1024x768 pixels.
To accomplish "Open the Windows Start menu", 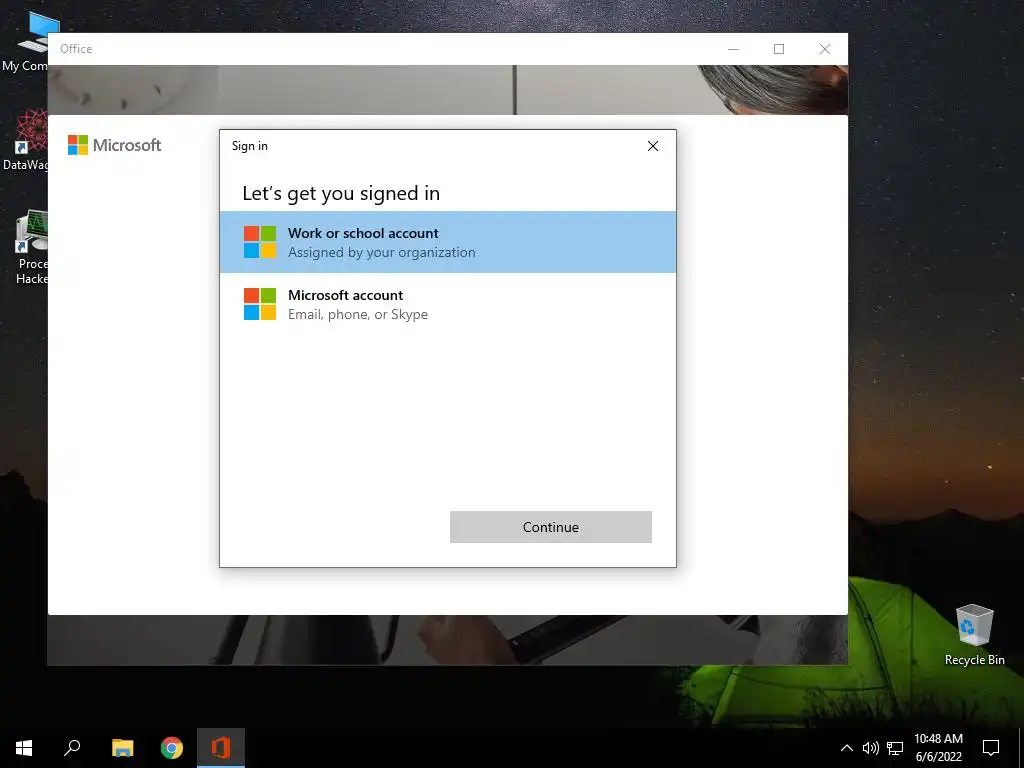I will 24,748.
